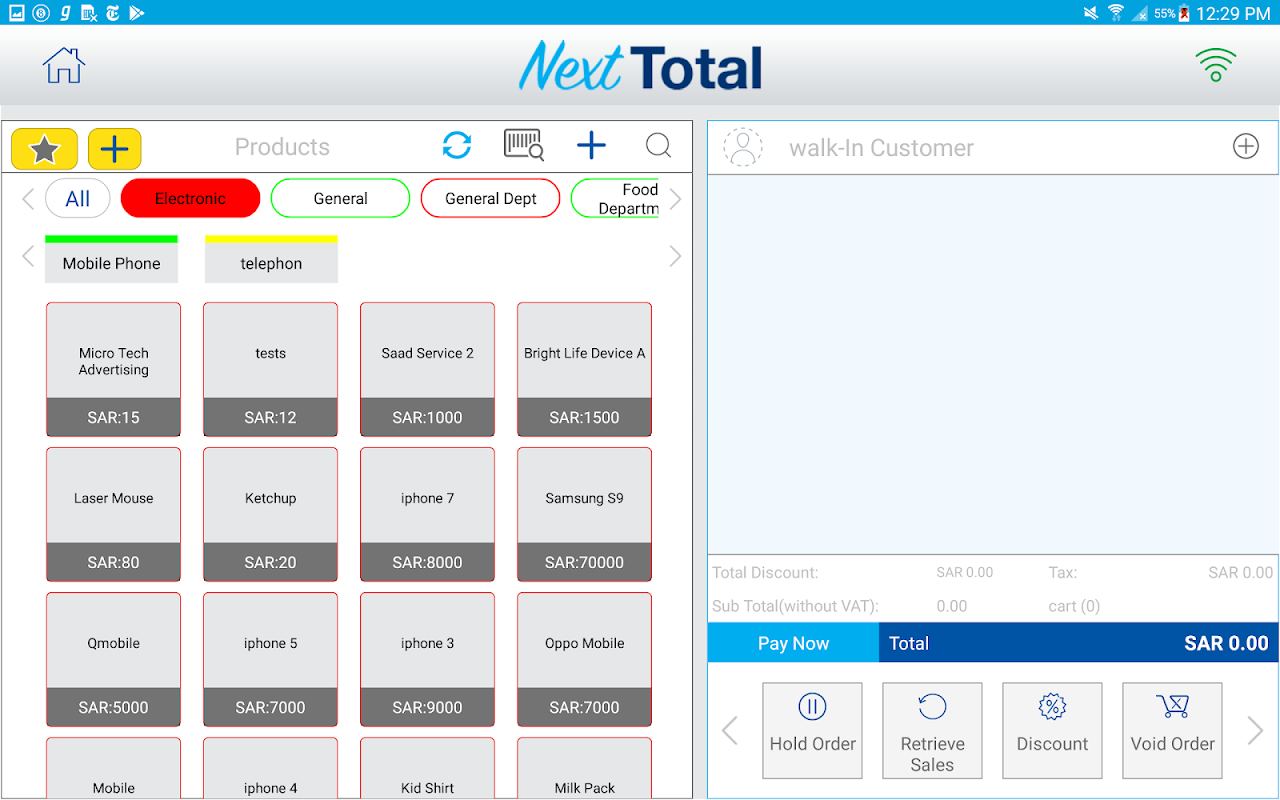
Task: Choose the iphone 3 product tile
Action: 427,659
